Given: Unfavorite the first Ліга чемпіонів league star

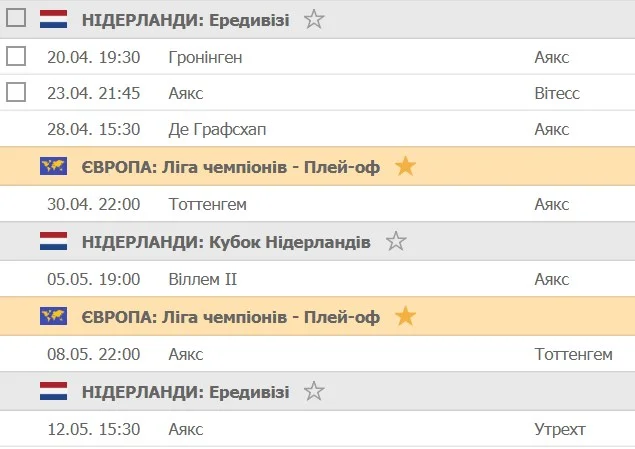Looking at the screenshot, I should tap(405, 167).
